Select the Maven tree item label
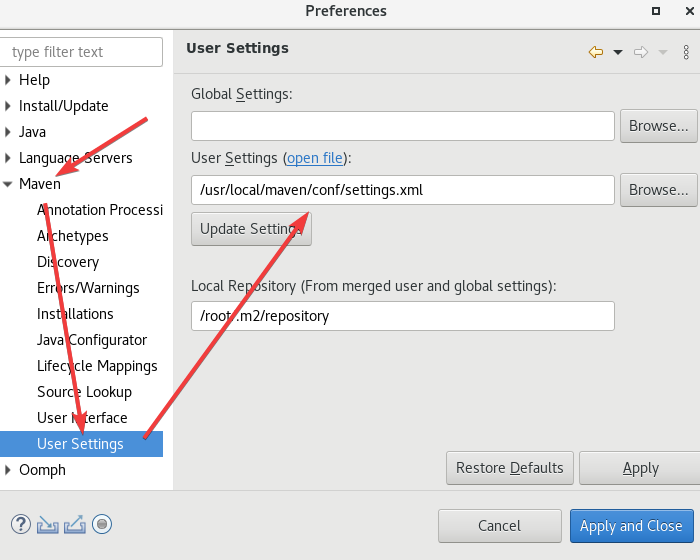Screen dimensions: 700x560 [40, 184]
